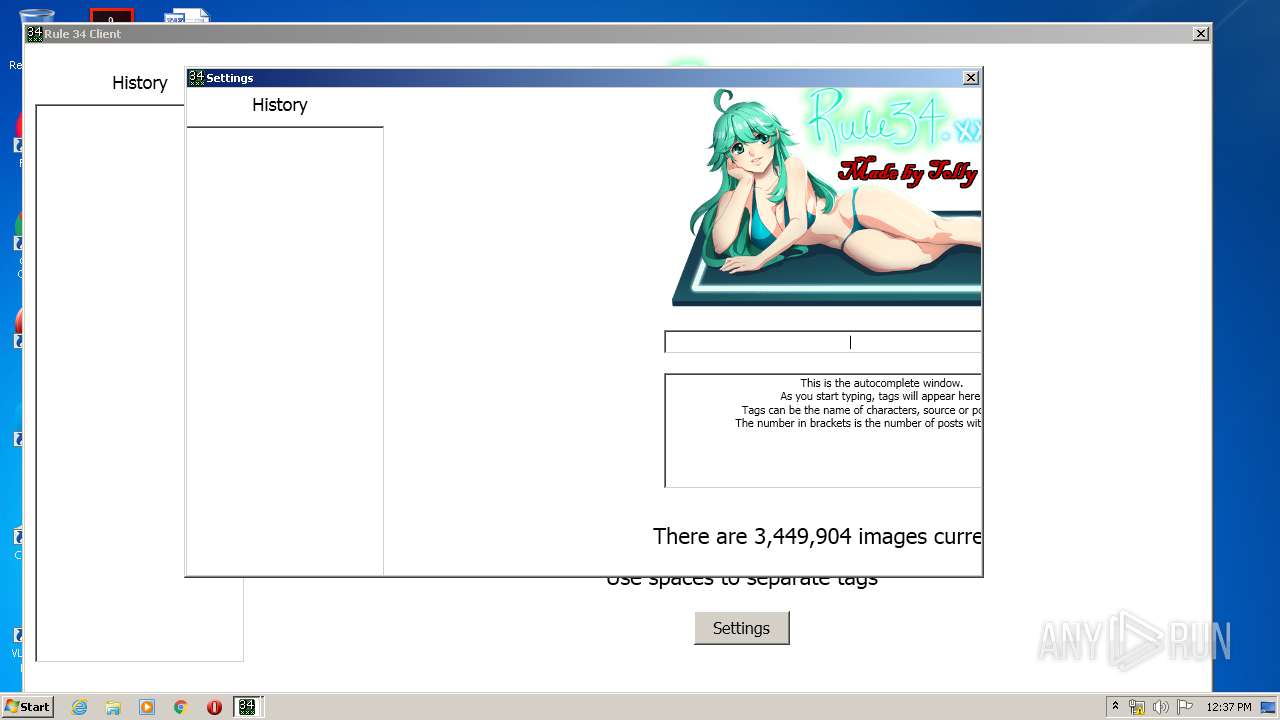Click the Rule34 banner image
This screenshot has height=720, width=1280.
click(x=825, y=197)
